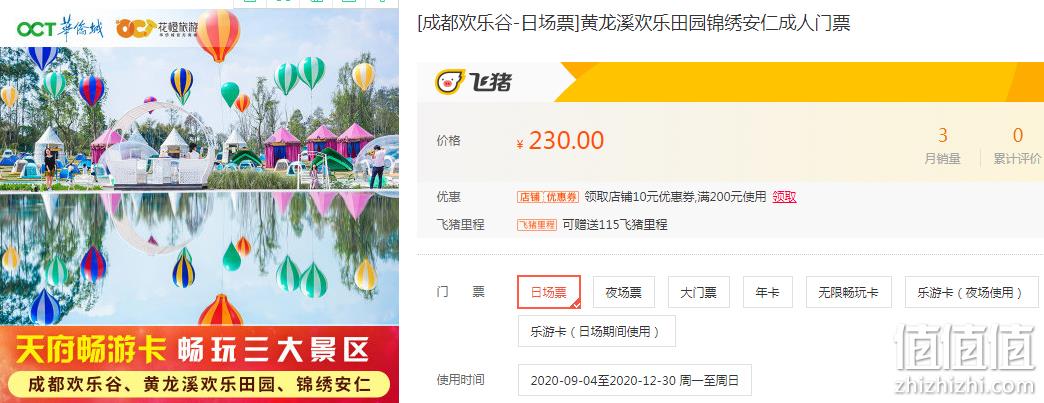Choose the 无限畅玩卡 option
The width and height of the screenshot is (1044, 403).
coord(848,292)
